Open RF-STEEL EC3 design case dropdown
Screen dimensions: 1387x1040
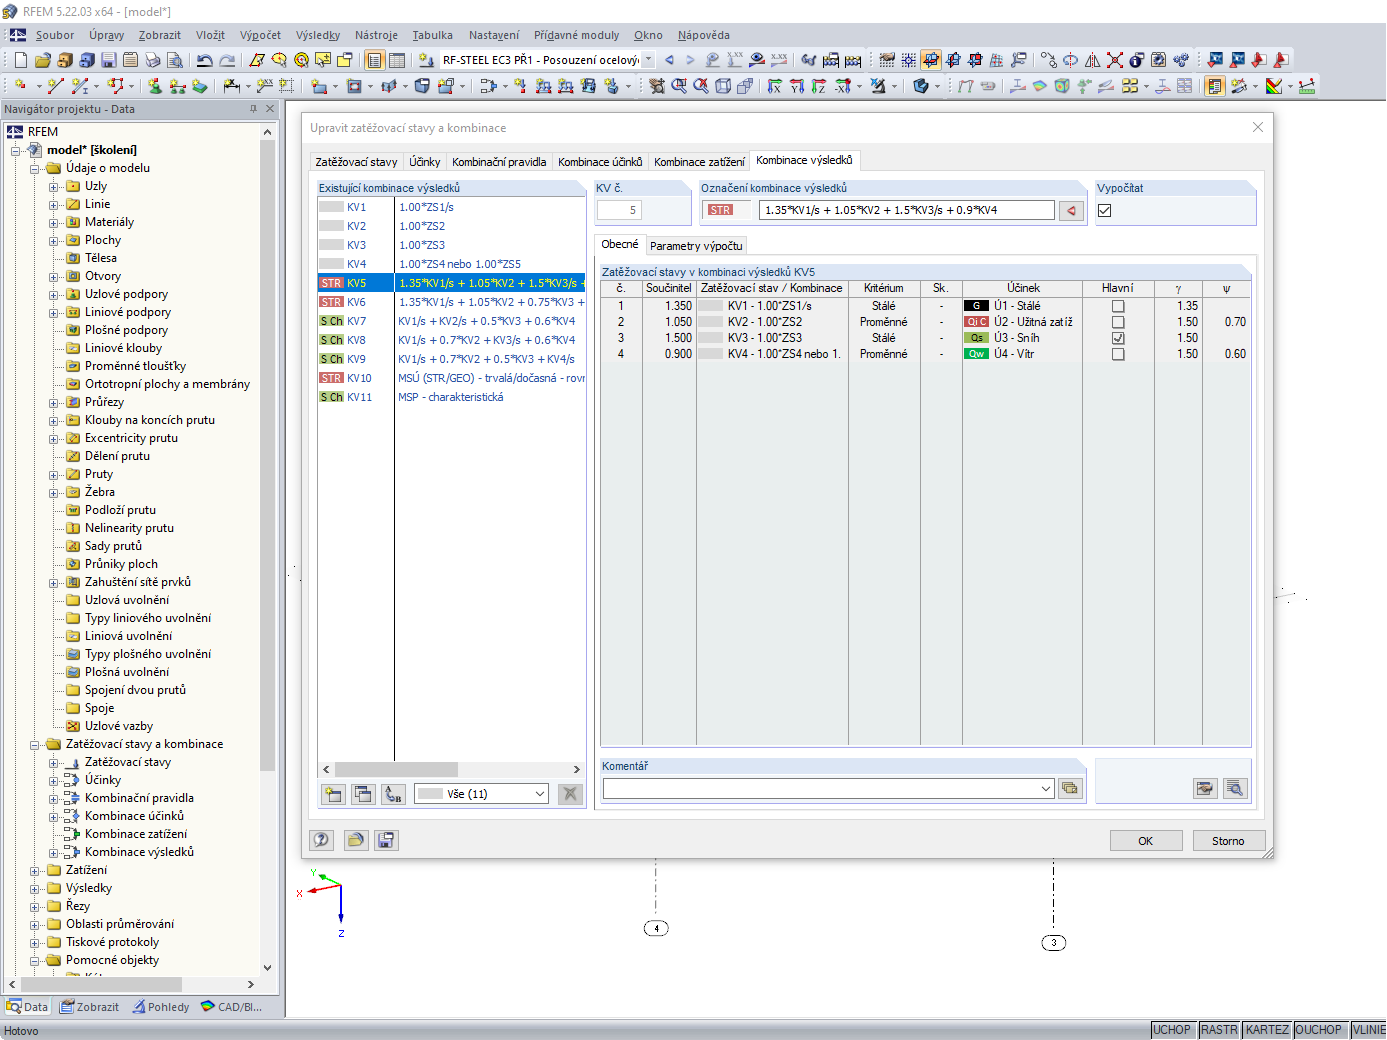coord(648,60)
